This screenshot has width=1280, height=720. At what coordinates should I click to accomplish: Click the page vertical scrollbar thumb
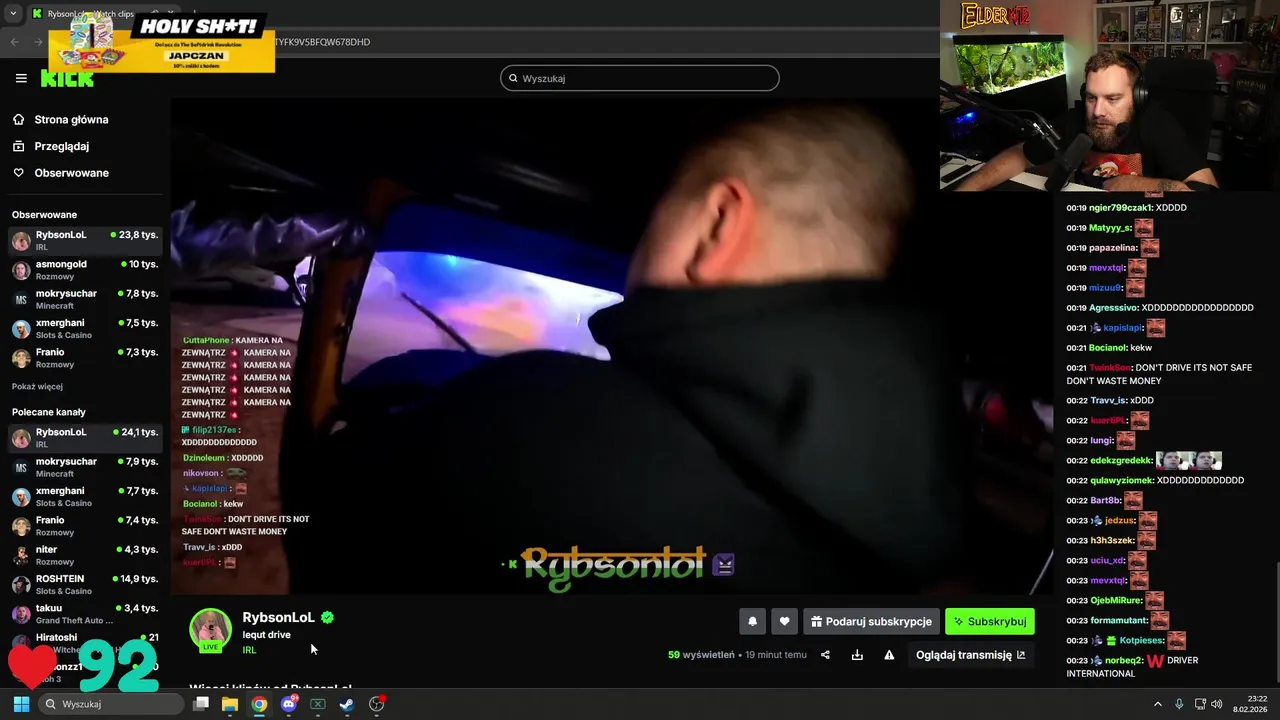pyautogui.click(x=1276, y=622)
